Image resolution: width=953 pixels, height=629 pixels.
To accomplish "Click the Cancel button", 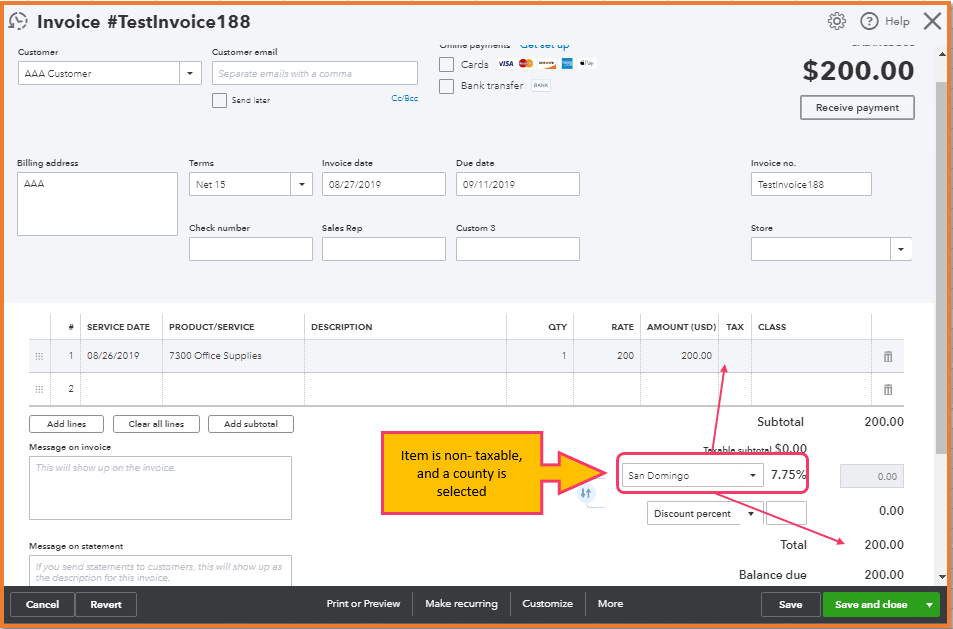I will pyautogui.click(x=43, y=605).
